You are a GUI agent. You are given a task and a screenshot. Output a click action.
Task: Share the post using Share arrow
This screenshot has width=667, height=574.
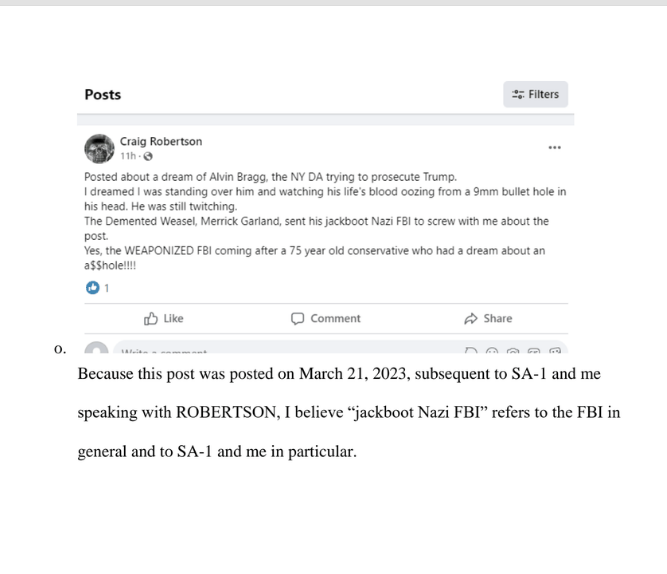pos(488,318)
